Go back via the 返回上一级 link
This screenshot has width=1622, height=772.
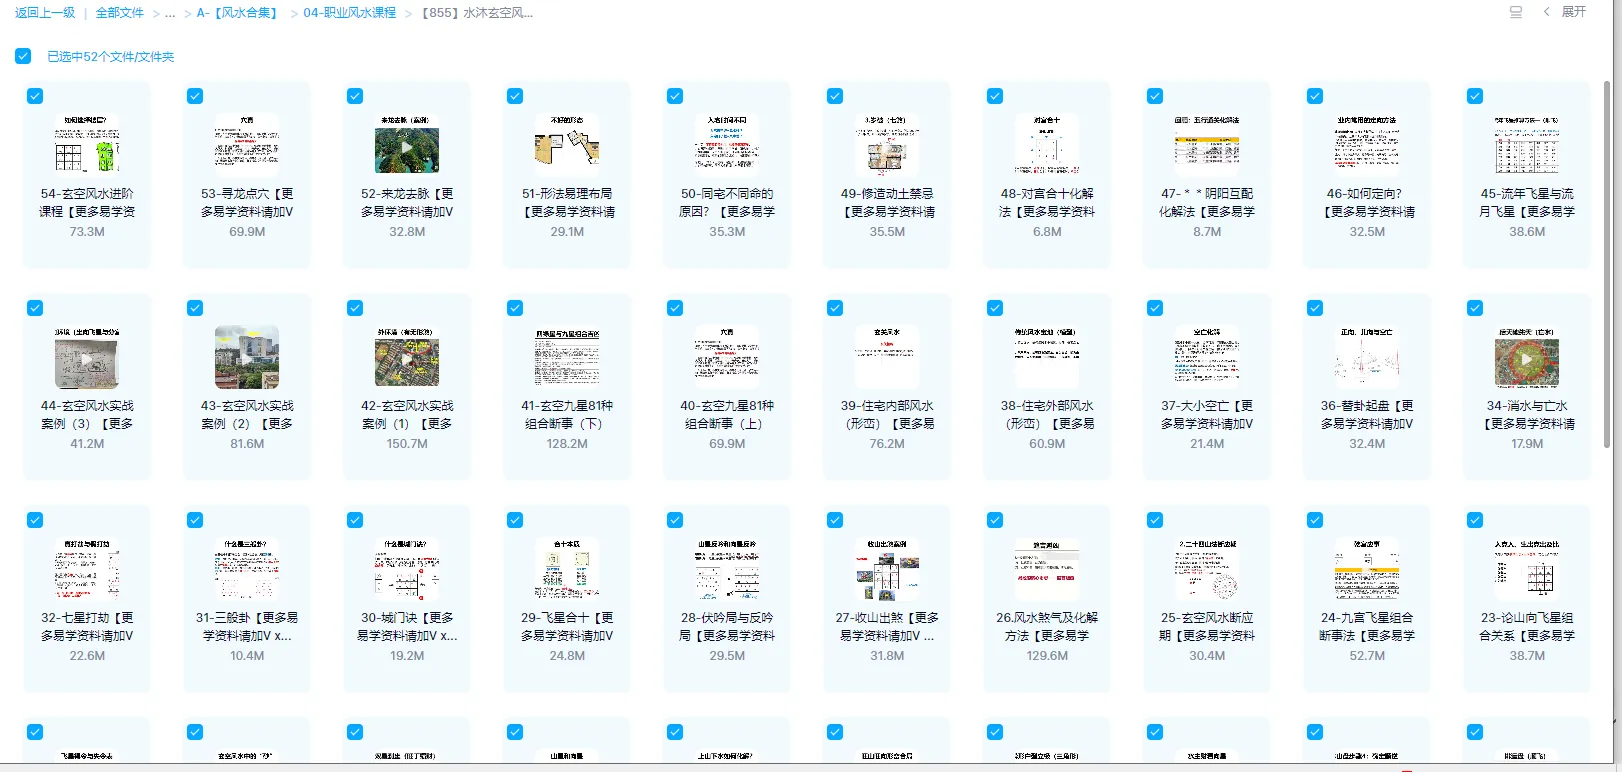45,13
